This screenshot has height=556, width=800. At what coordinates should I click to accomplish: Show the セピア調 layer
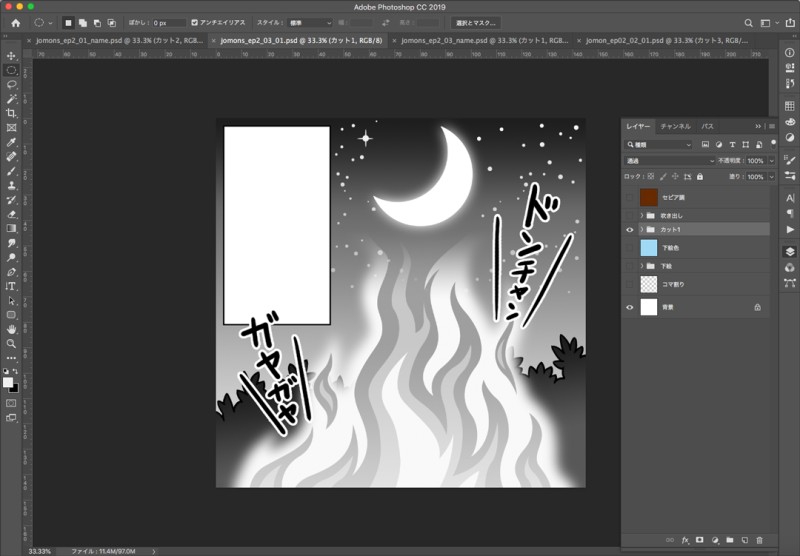click(x=629, y=196)
